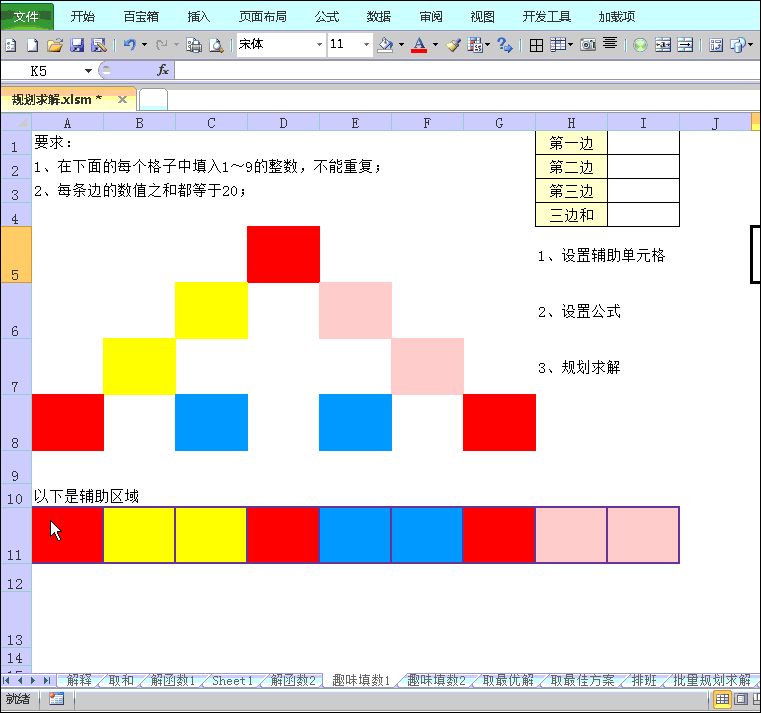Click the shapes icon at toolbar end
This screenshot has height=713, width=761.
click(737, 45)
